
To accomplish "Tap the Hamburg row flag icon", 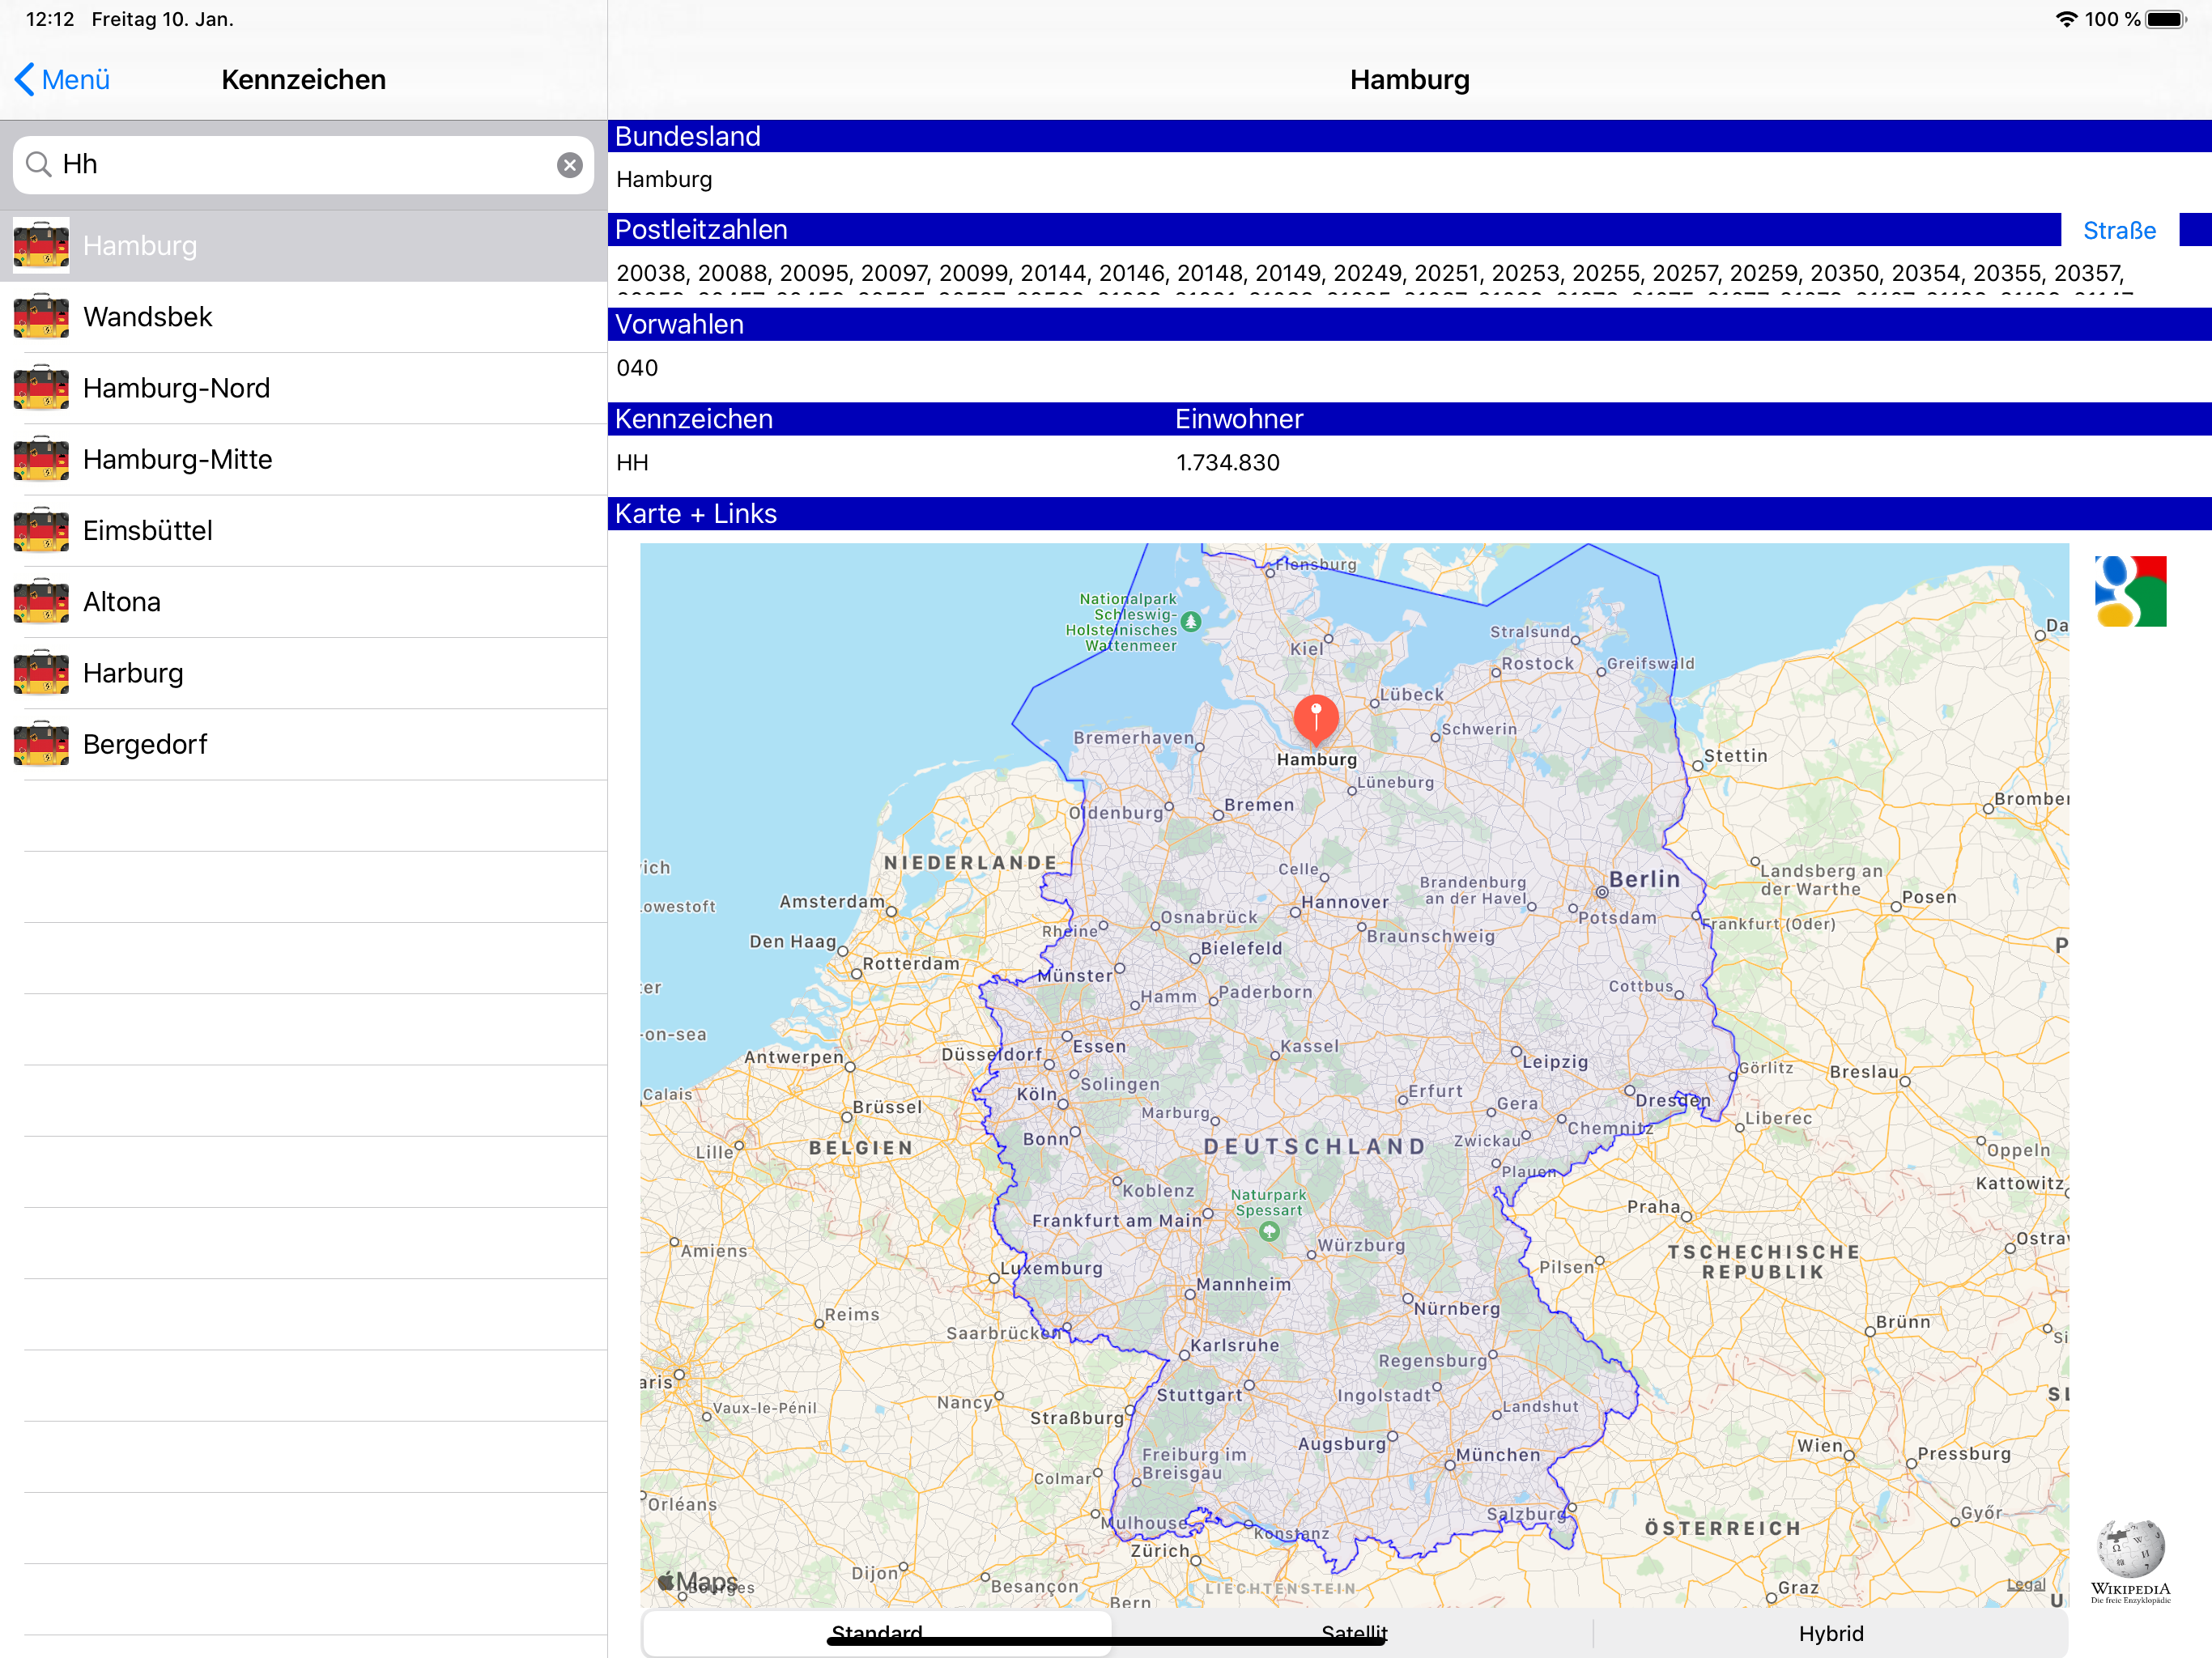I will click(41, 246).
